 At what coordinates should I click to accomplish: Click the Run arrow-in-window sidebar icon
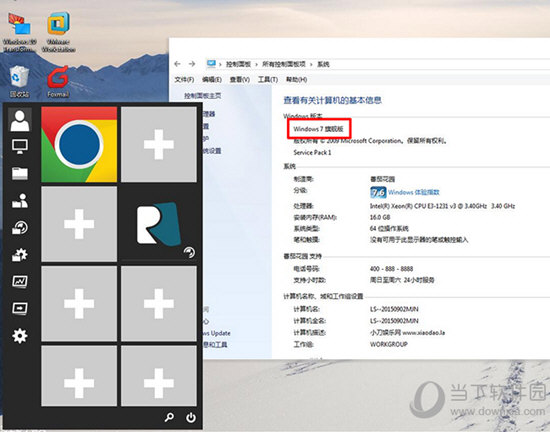click(20, 309)
